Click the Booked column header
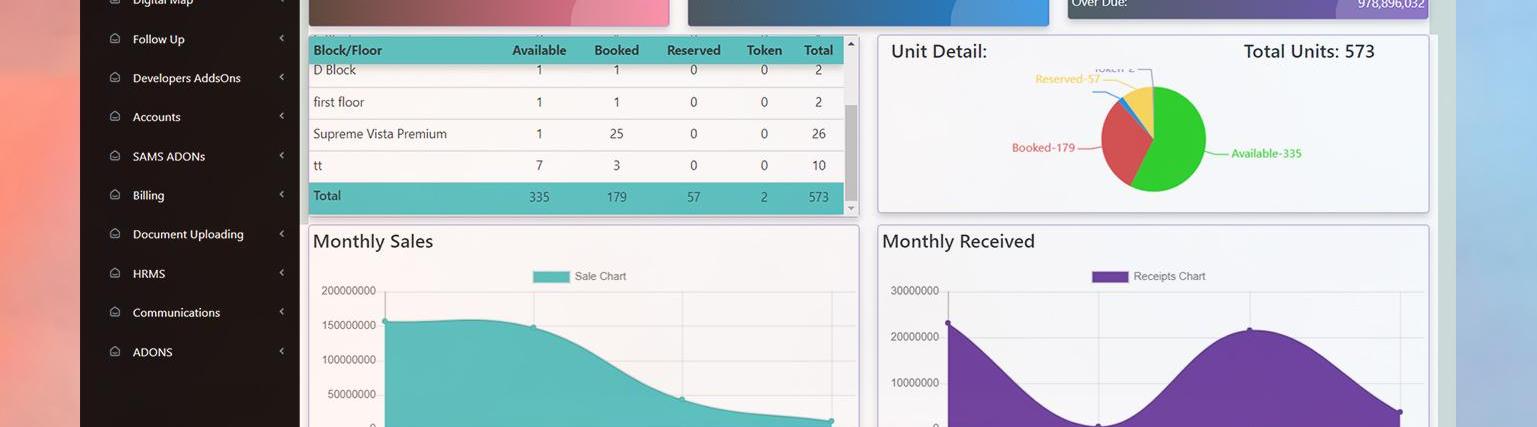 point(616,50)
